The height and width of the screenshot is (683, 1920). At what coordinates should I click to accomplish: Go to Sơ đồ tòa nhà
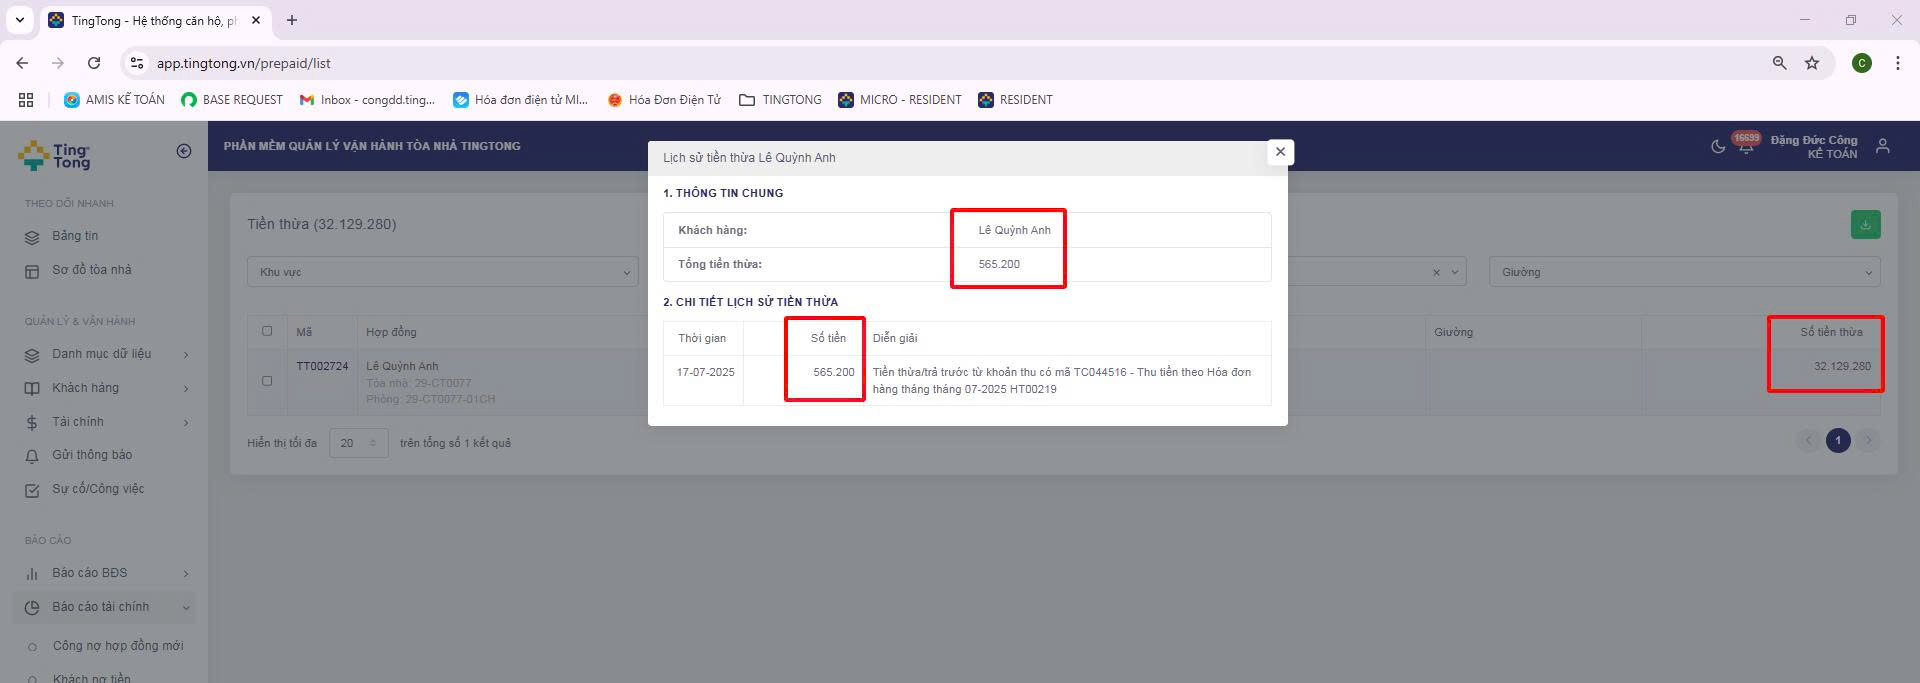pyautogui.click(x=91, y=270)
